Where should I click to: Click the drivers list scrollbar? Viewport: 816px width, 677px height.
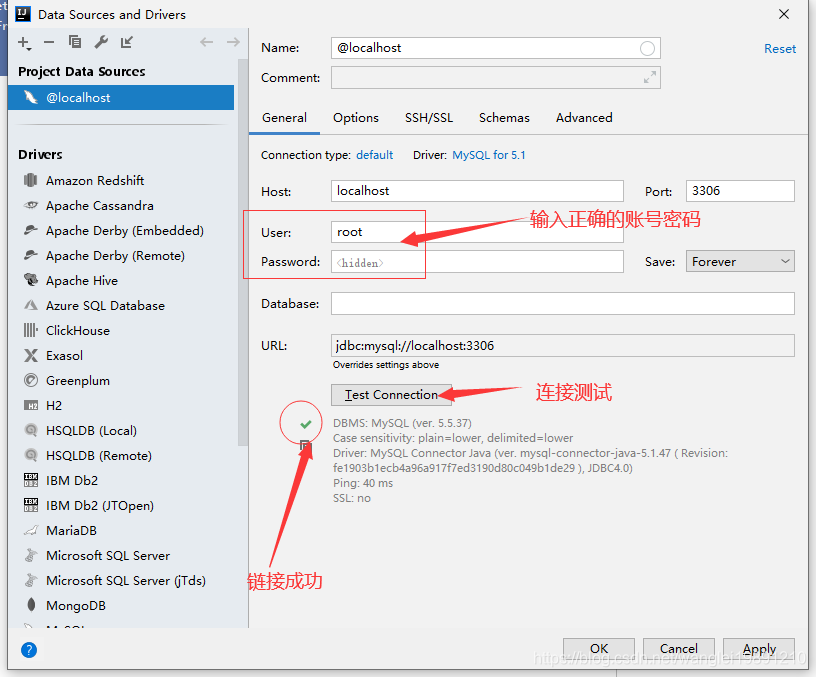[243, 252]
